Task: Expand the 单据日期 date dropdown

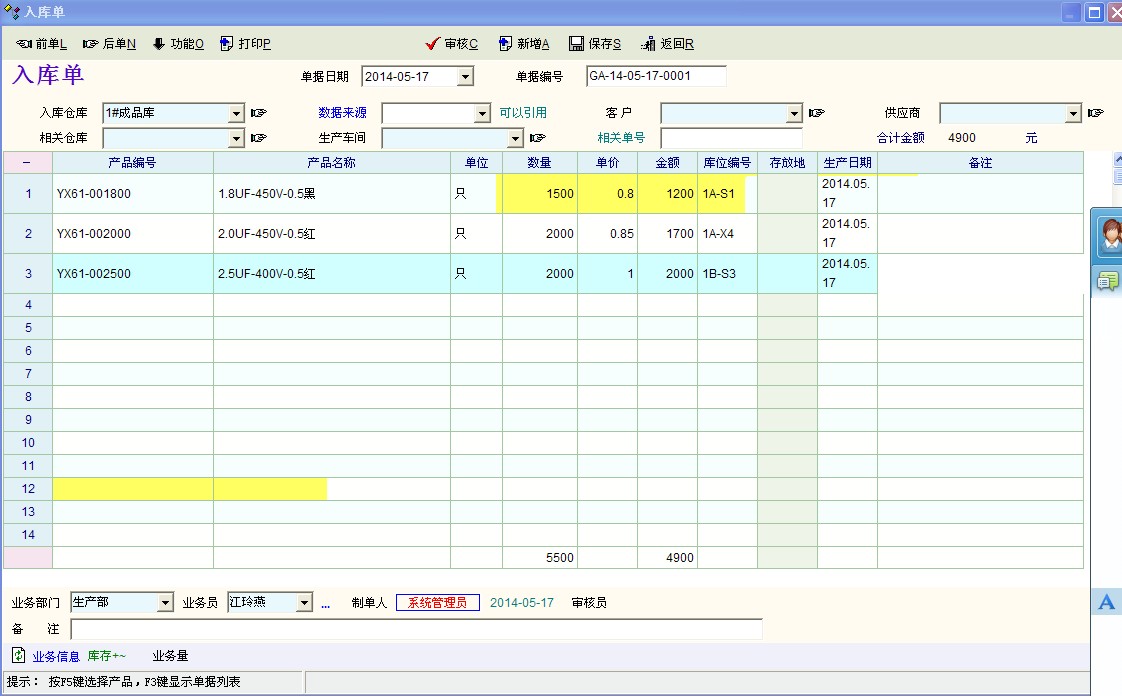Action: (465, 77)
